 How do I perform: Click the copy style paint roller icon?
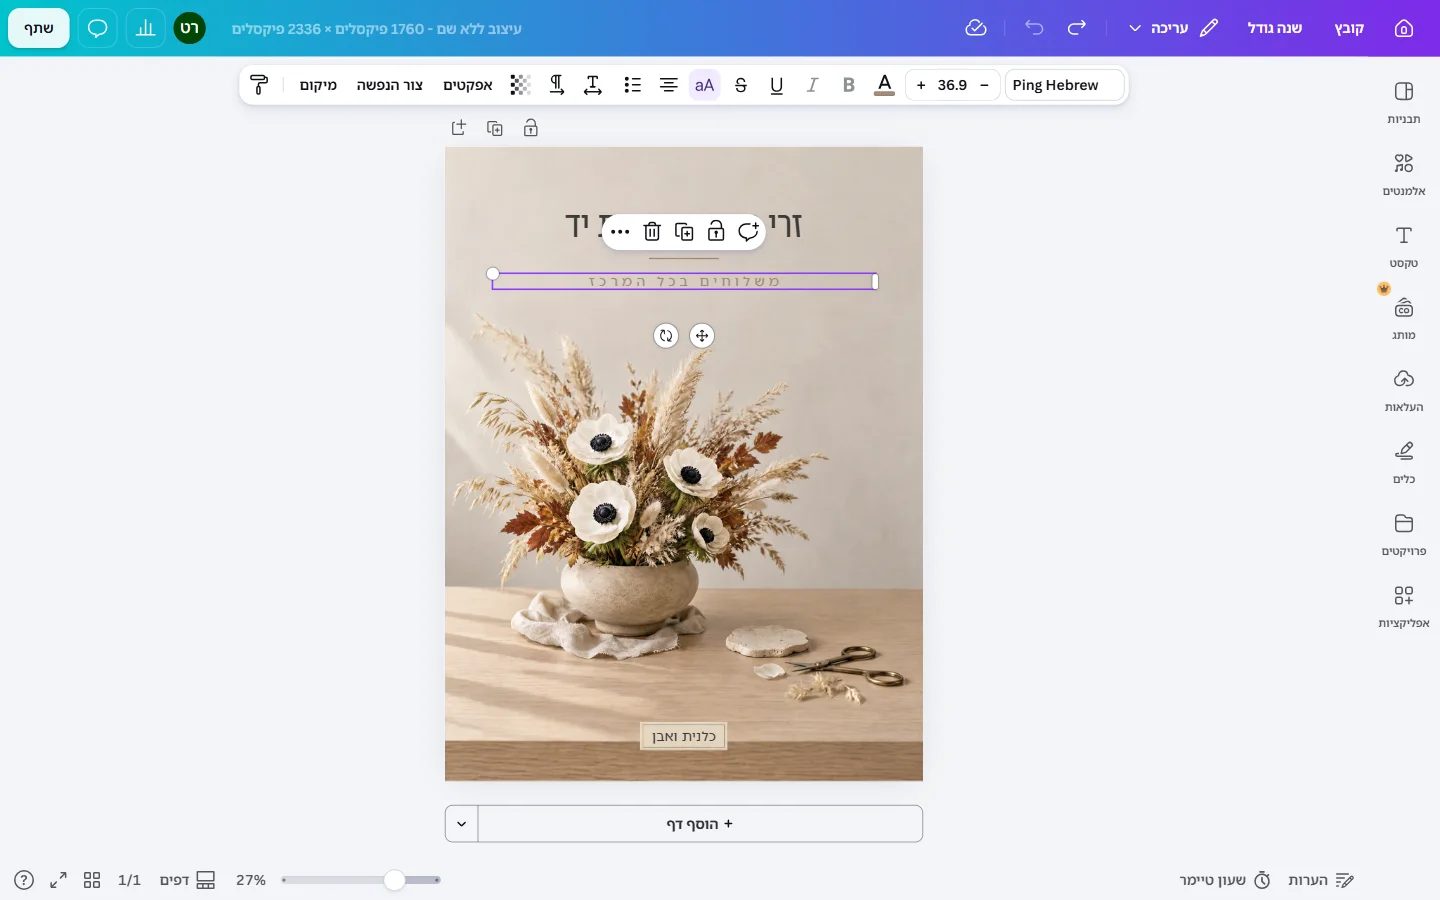point(259,85)
